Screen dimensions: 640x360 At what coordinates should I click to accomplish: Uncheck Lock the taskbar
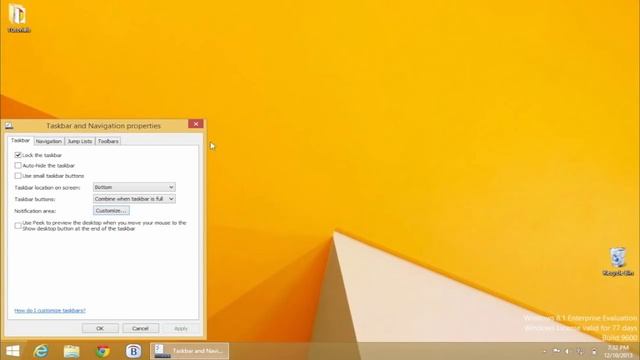click(x=18, y=155)
